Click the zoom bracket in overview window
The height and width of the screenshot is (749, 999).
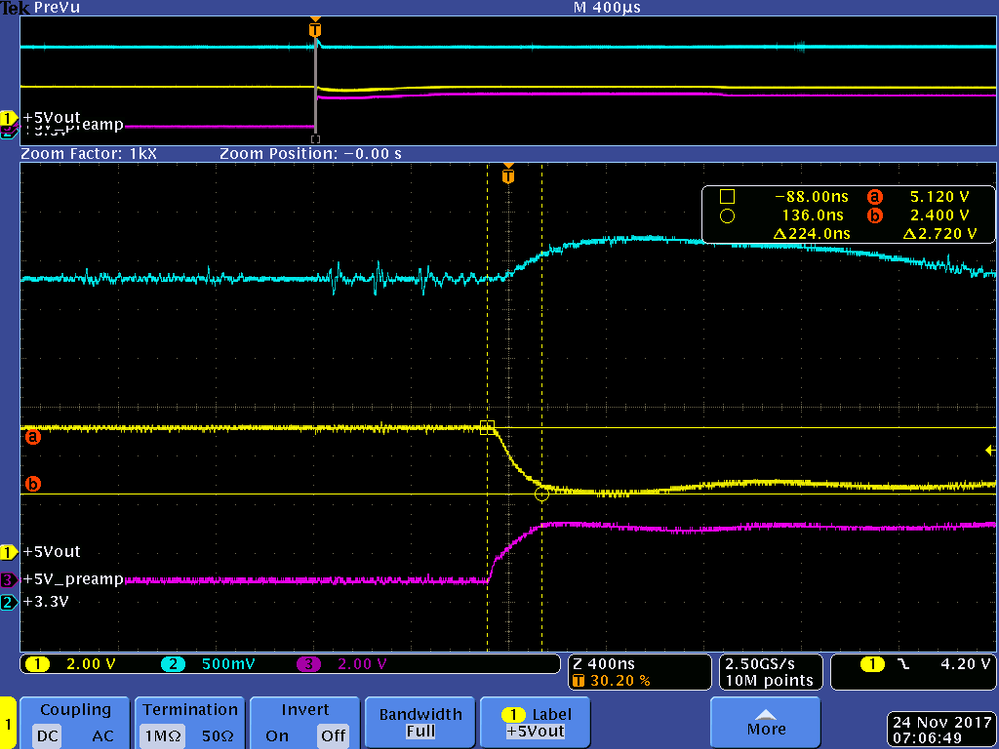[x=315, y=139]
